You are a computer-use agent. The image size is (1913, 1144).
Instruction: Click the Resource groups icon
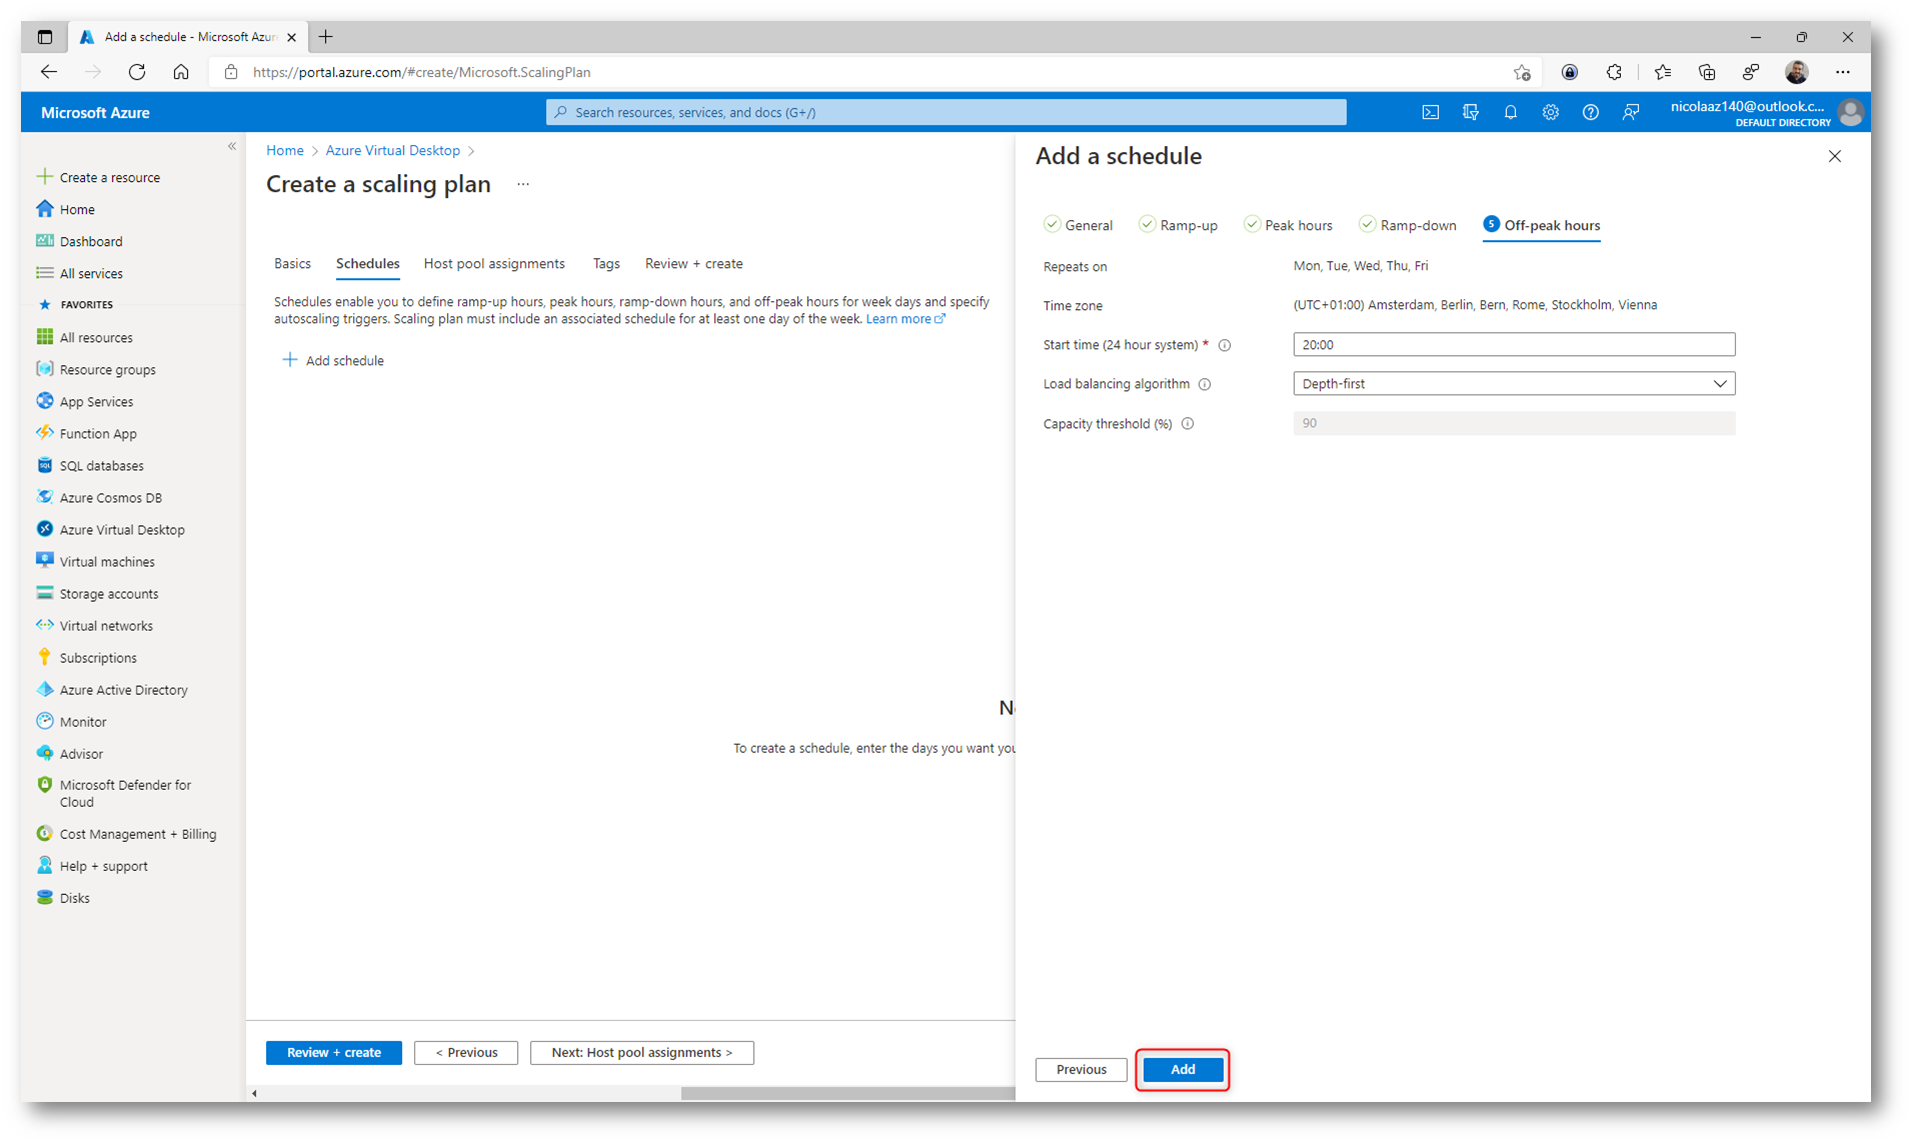(44, 369)
